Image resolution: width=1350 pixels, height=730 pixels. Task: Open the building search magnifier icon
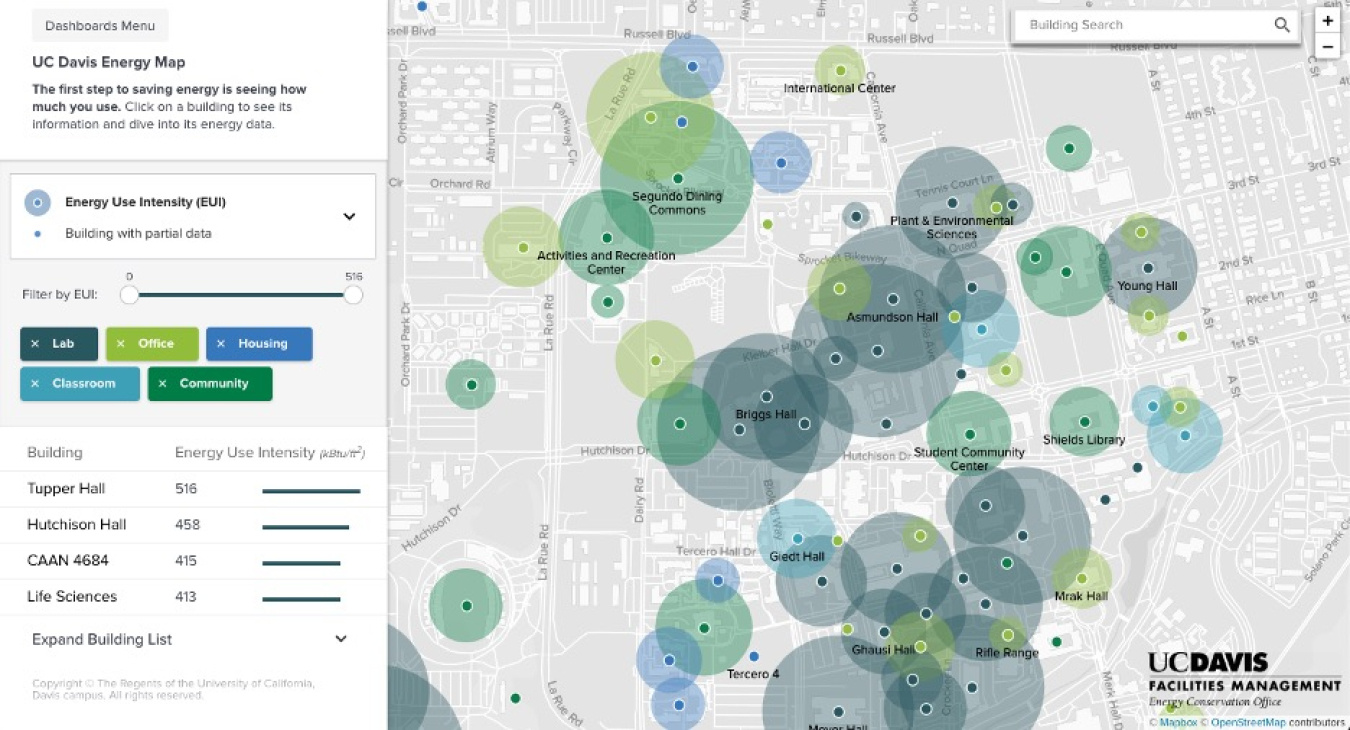pyautogui.click(x=1281, y=24)
